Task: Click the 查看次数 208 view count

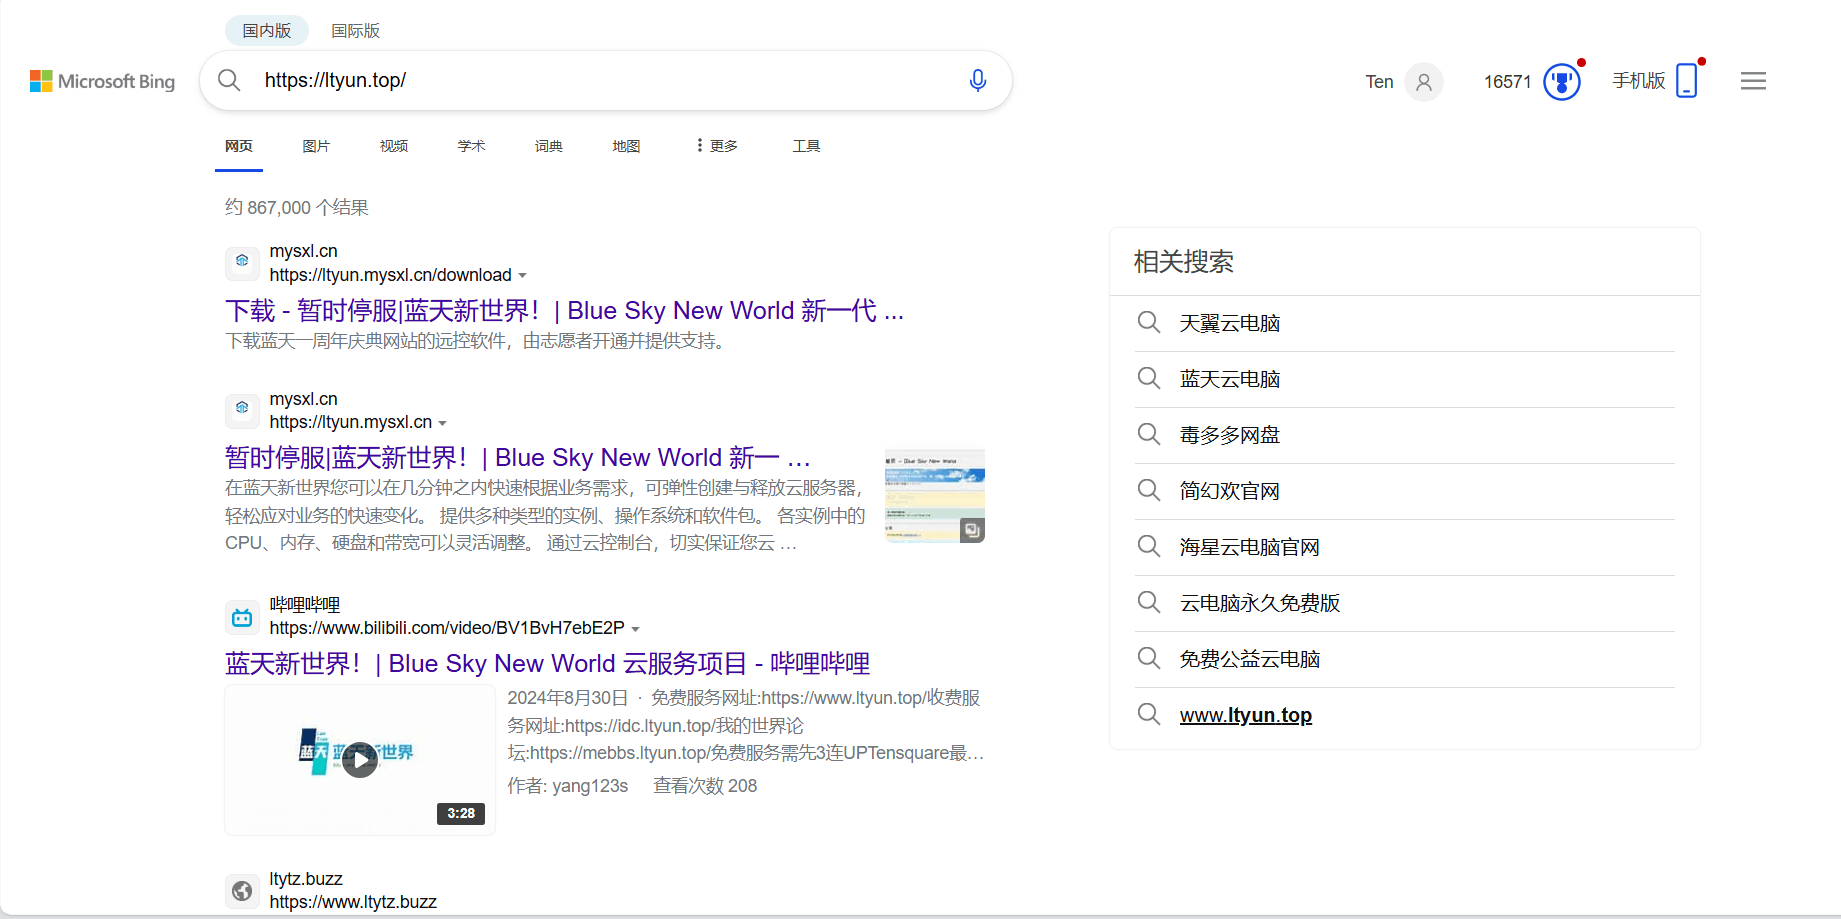Action: [705, 786]
